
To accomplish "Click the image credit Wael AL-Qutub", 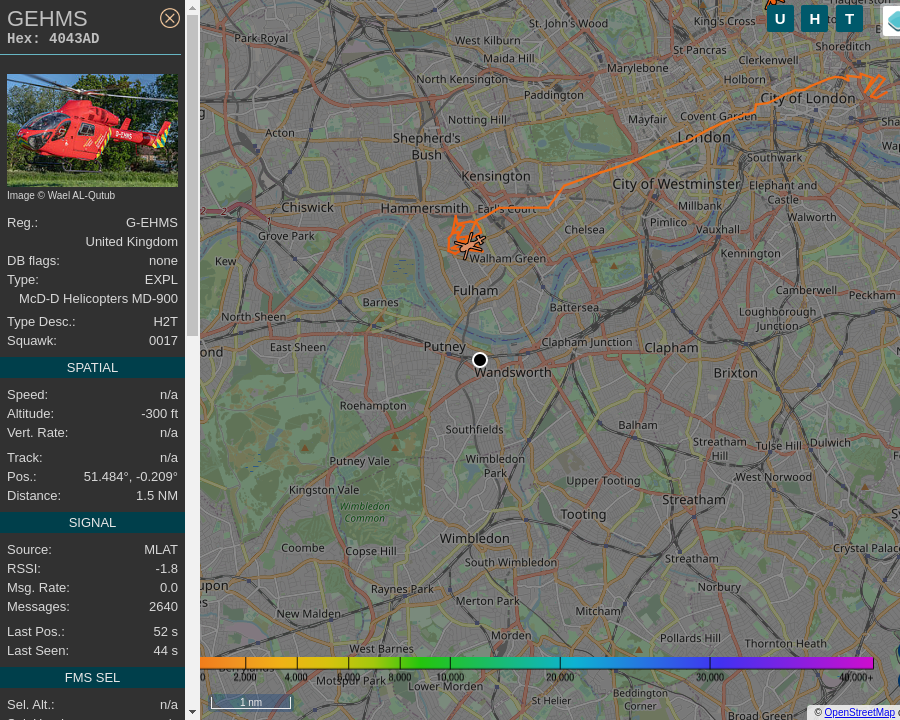I will click(61, 195).
